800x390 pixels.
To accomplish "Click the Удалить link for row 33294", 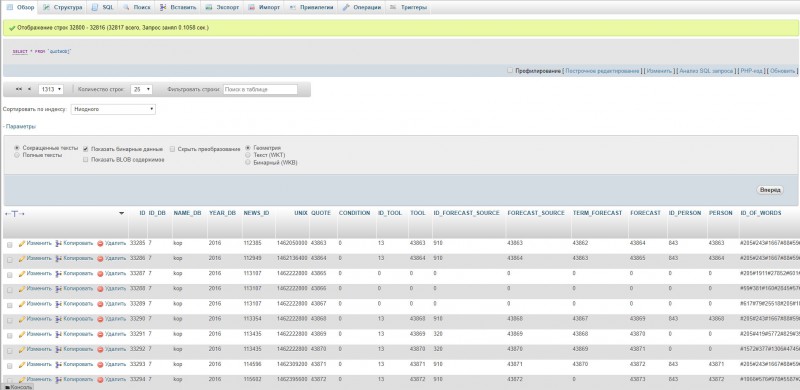I will pyautogui.click(x=115, y=380).
